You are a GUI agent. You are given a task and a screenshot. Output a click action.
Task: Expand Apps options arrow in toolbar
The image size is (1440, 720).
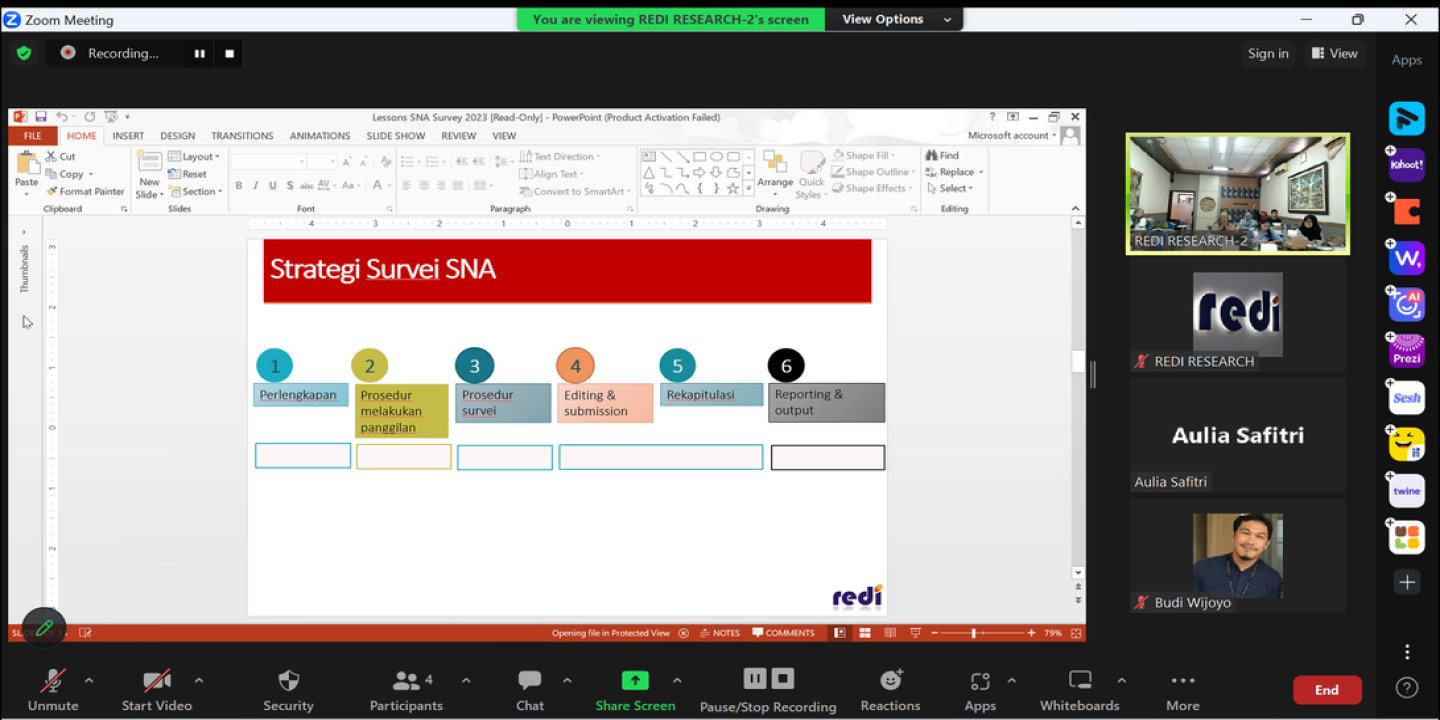coord(1011,681)
